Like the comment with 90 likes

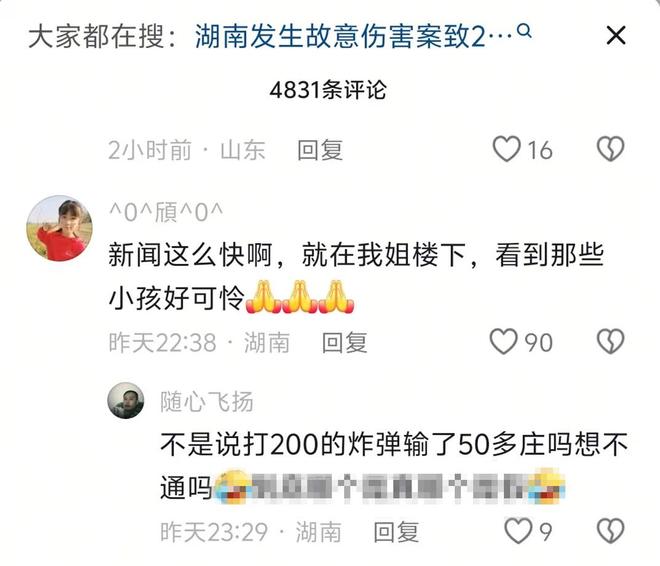[503, 341]
